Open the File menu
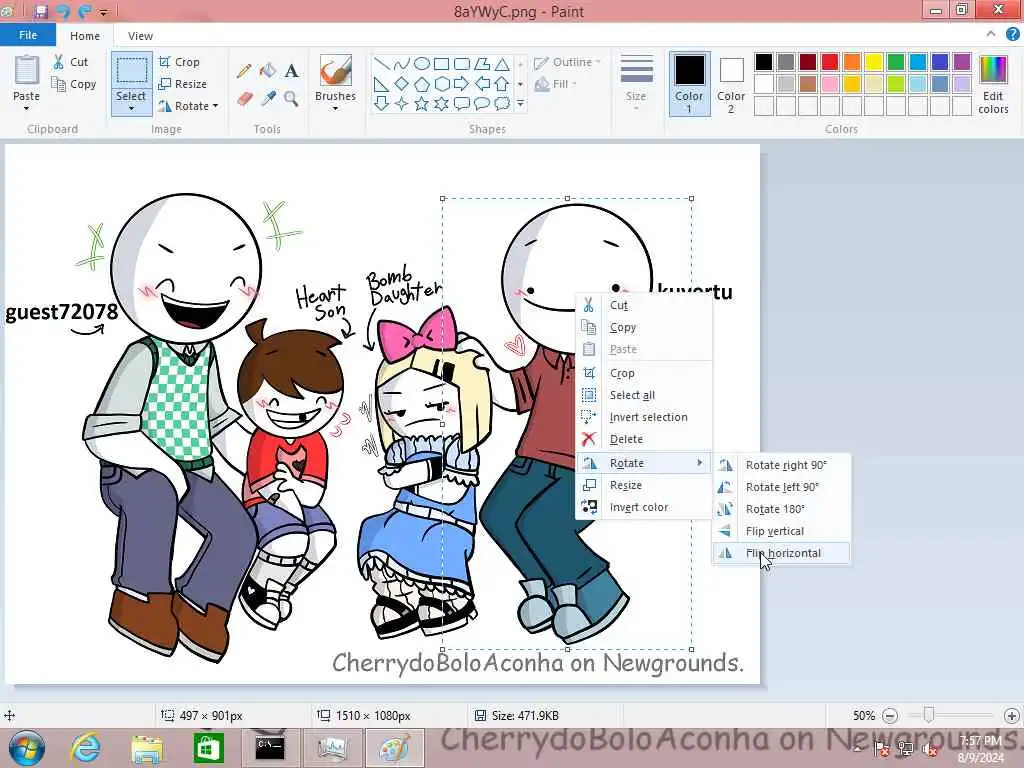Viewport: 1024px width, 768px height. click(28, 35)
